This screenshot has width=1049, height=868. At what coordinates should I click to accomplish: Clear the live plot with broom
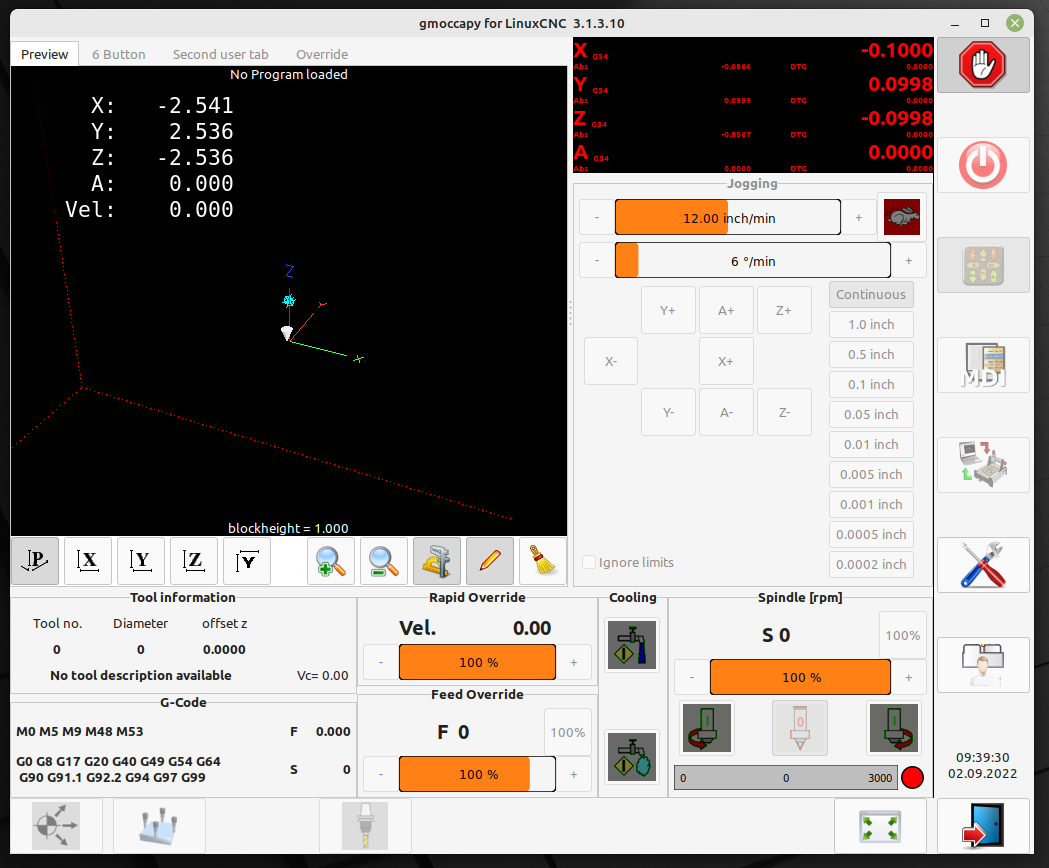click(543, 561)
